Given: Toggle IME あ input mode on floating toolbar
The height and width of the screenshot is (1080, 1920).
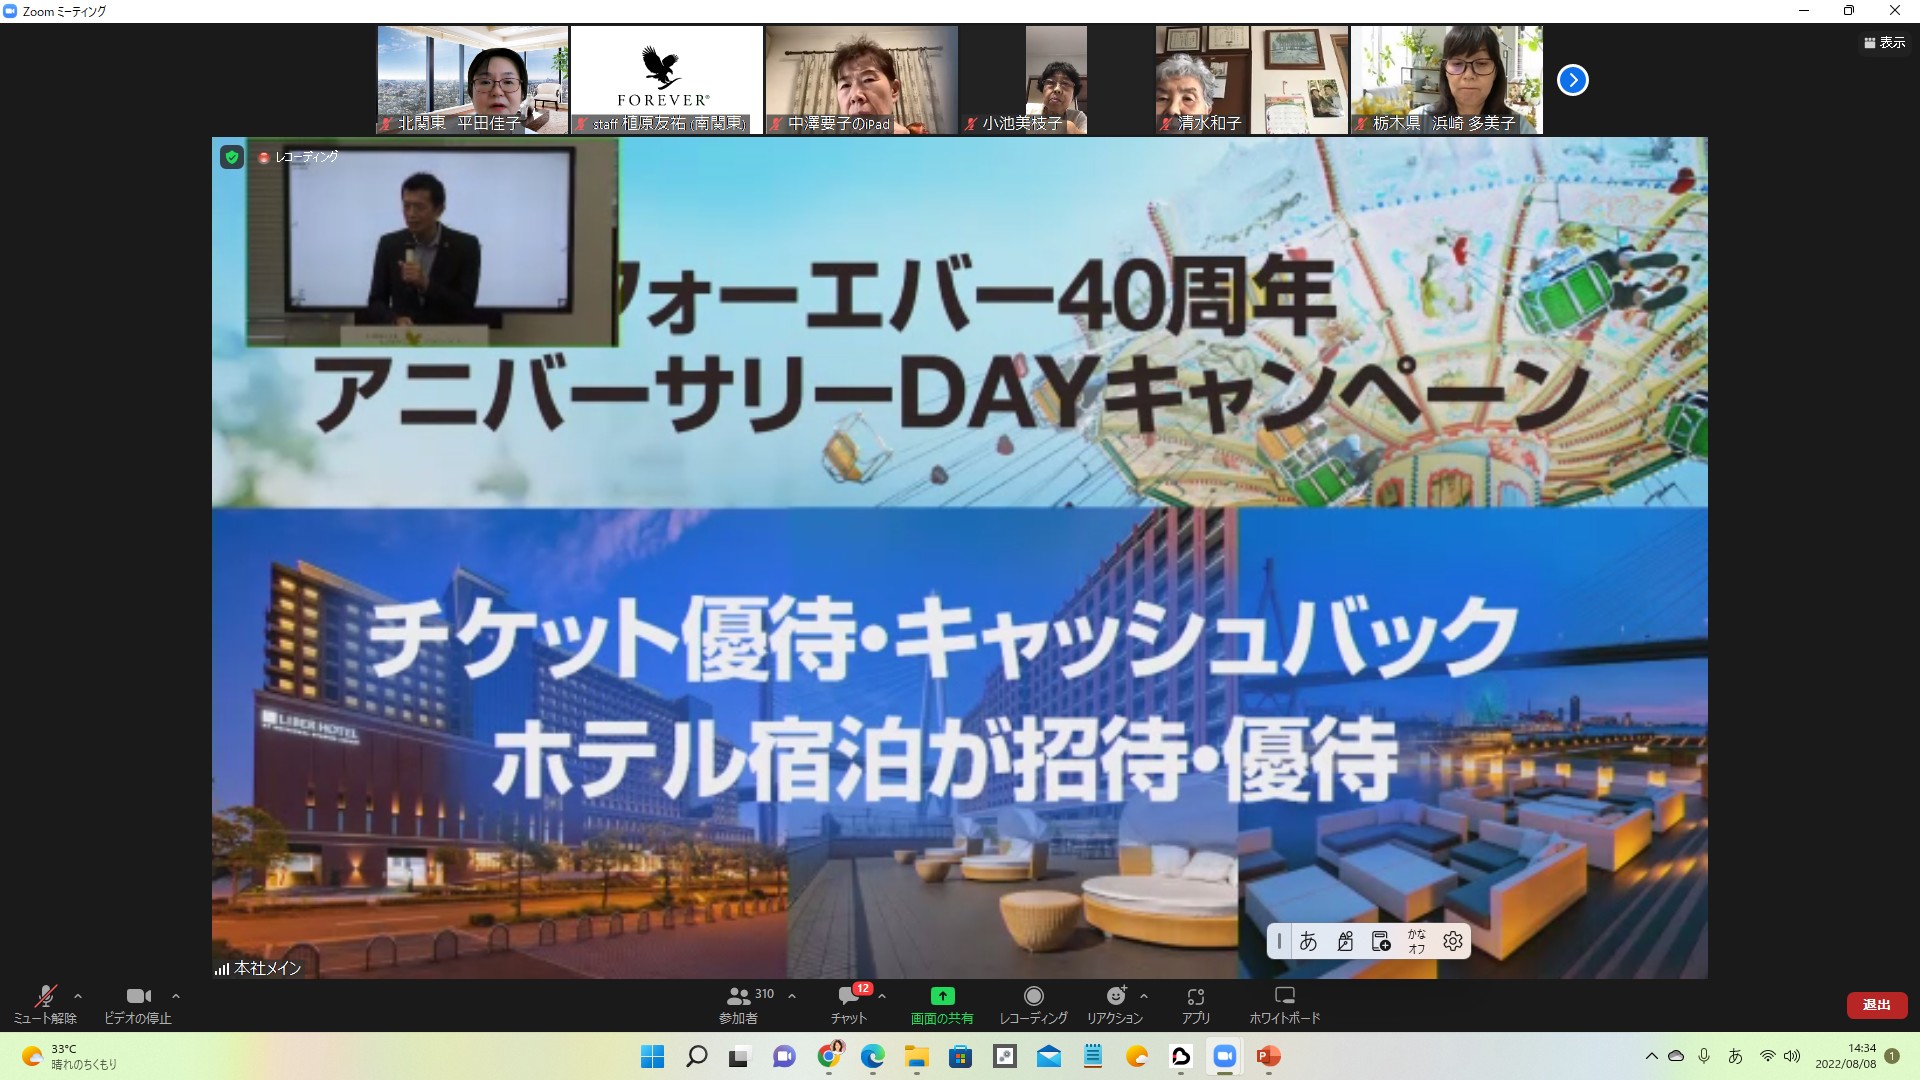Looking at the screenshot, I should [x=1308, y=941].
